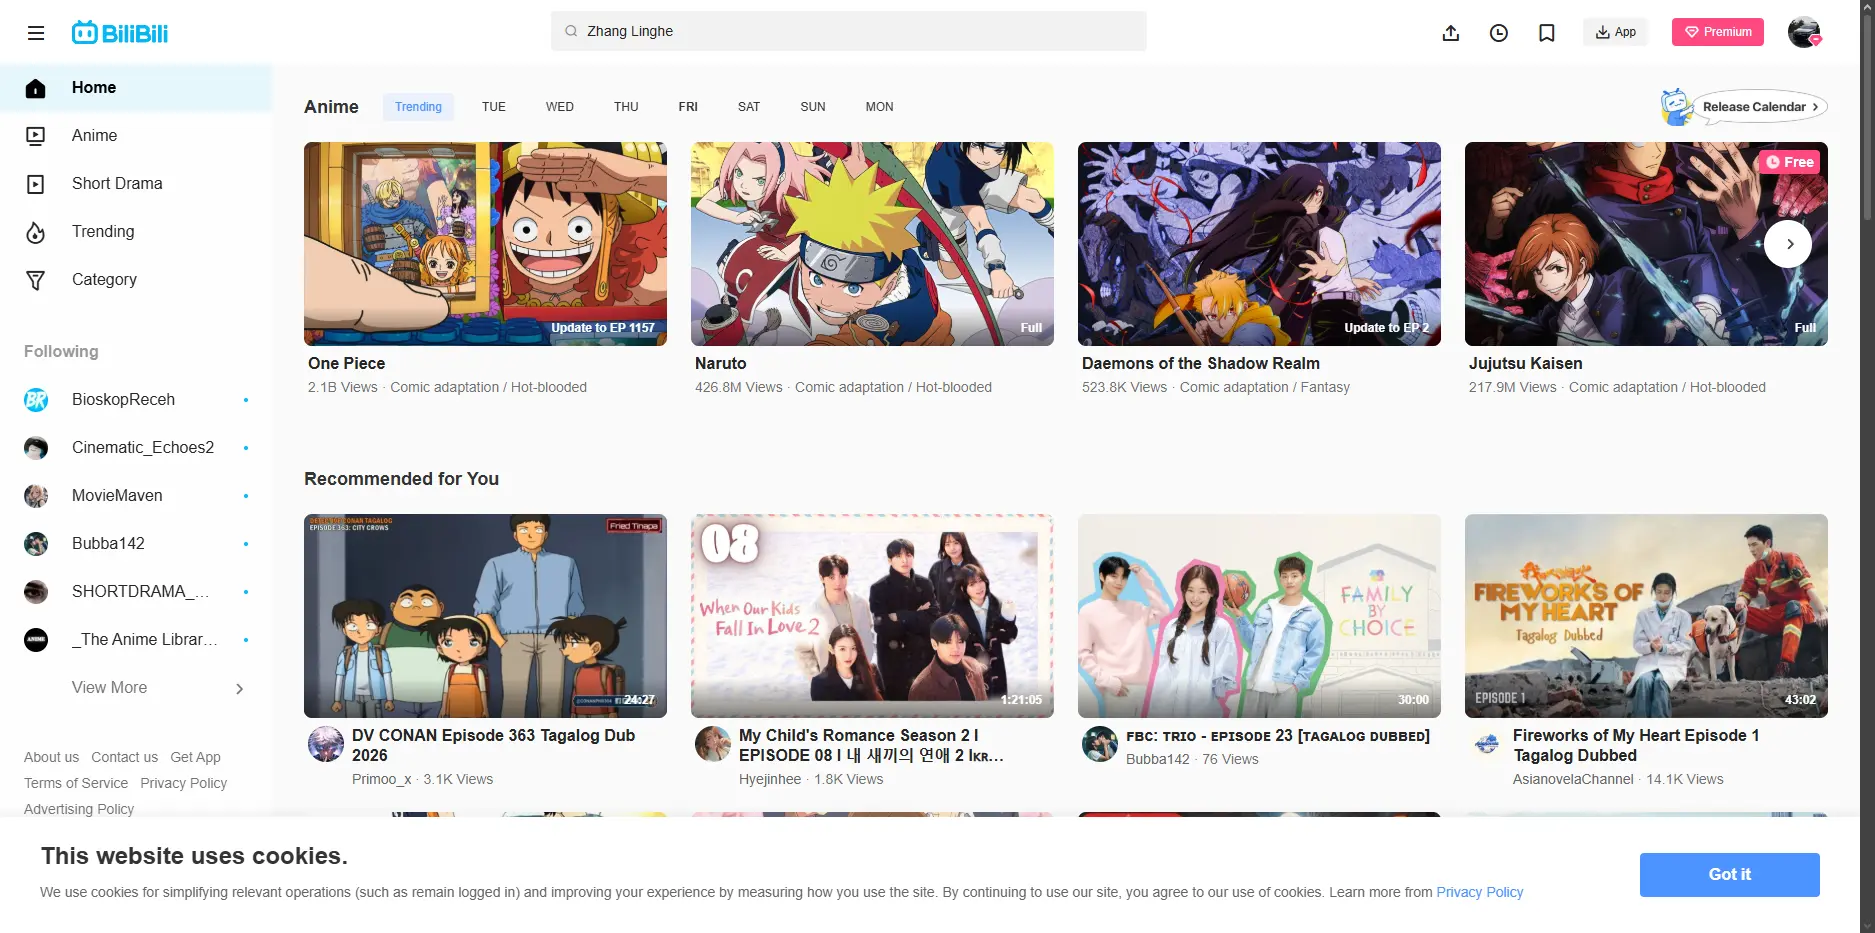This screenshot has height=933, width=1875.
Task: Open the hamburger menu
Action: [x=36, y=33]
